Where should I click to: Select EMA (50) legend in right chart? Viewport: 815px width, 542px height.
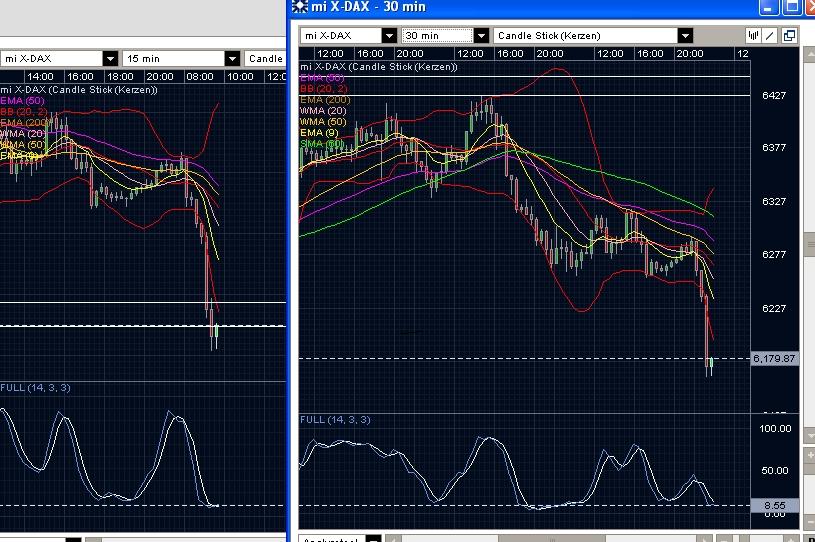[x=322, y=77]
